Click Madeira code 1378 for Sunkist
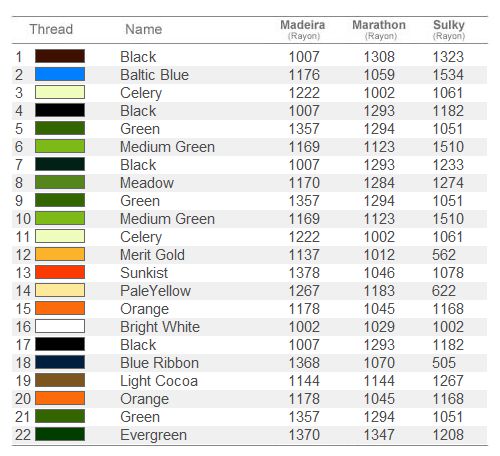500x456 pixels. (x=304, y=273)
